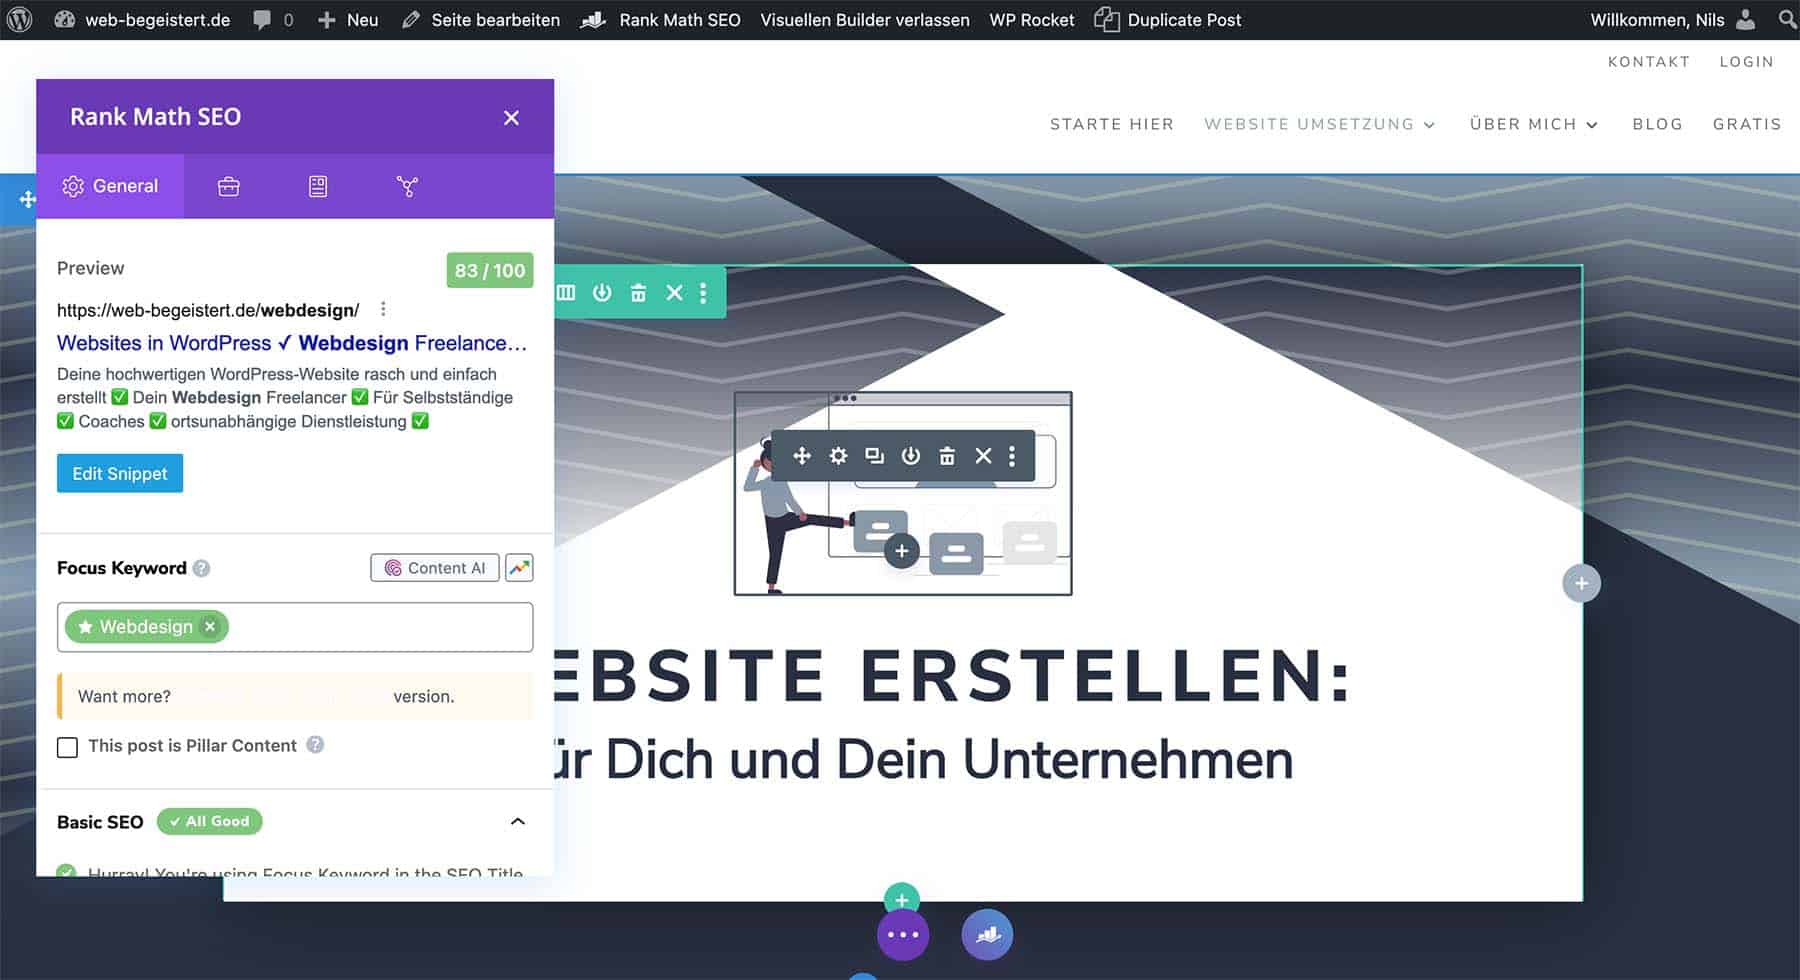Click the grey plus button at row edge
Screen dimensions: 1800x980
point(1581,583)
